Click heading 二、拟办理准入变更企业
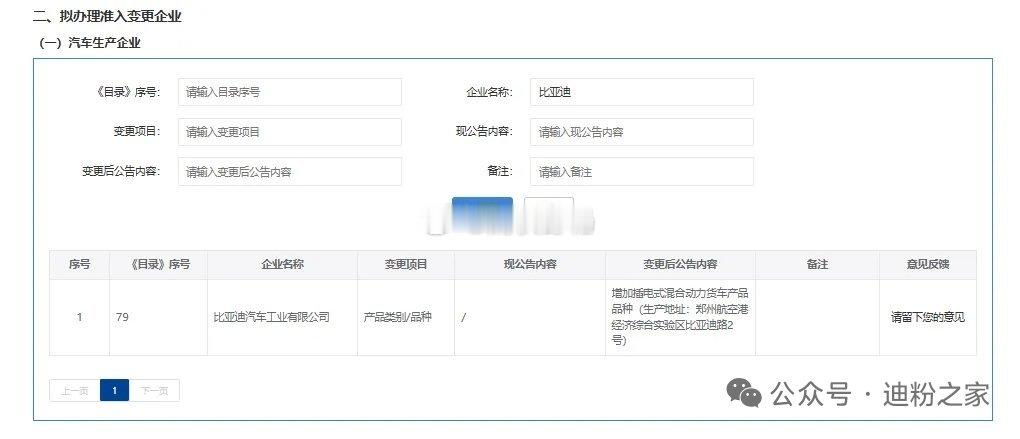The image size is (1020, 439). point(107,18)
